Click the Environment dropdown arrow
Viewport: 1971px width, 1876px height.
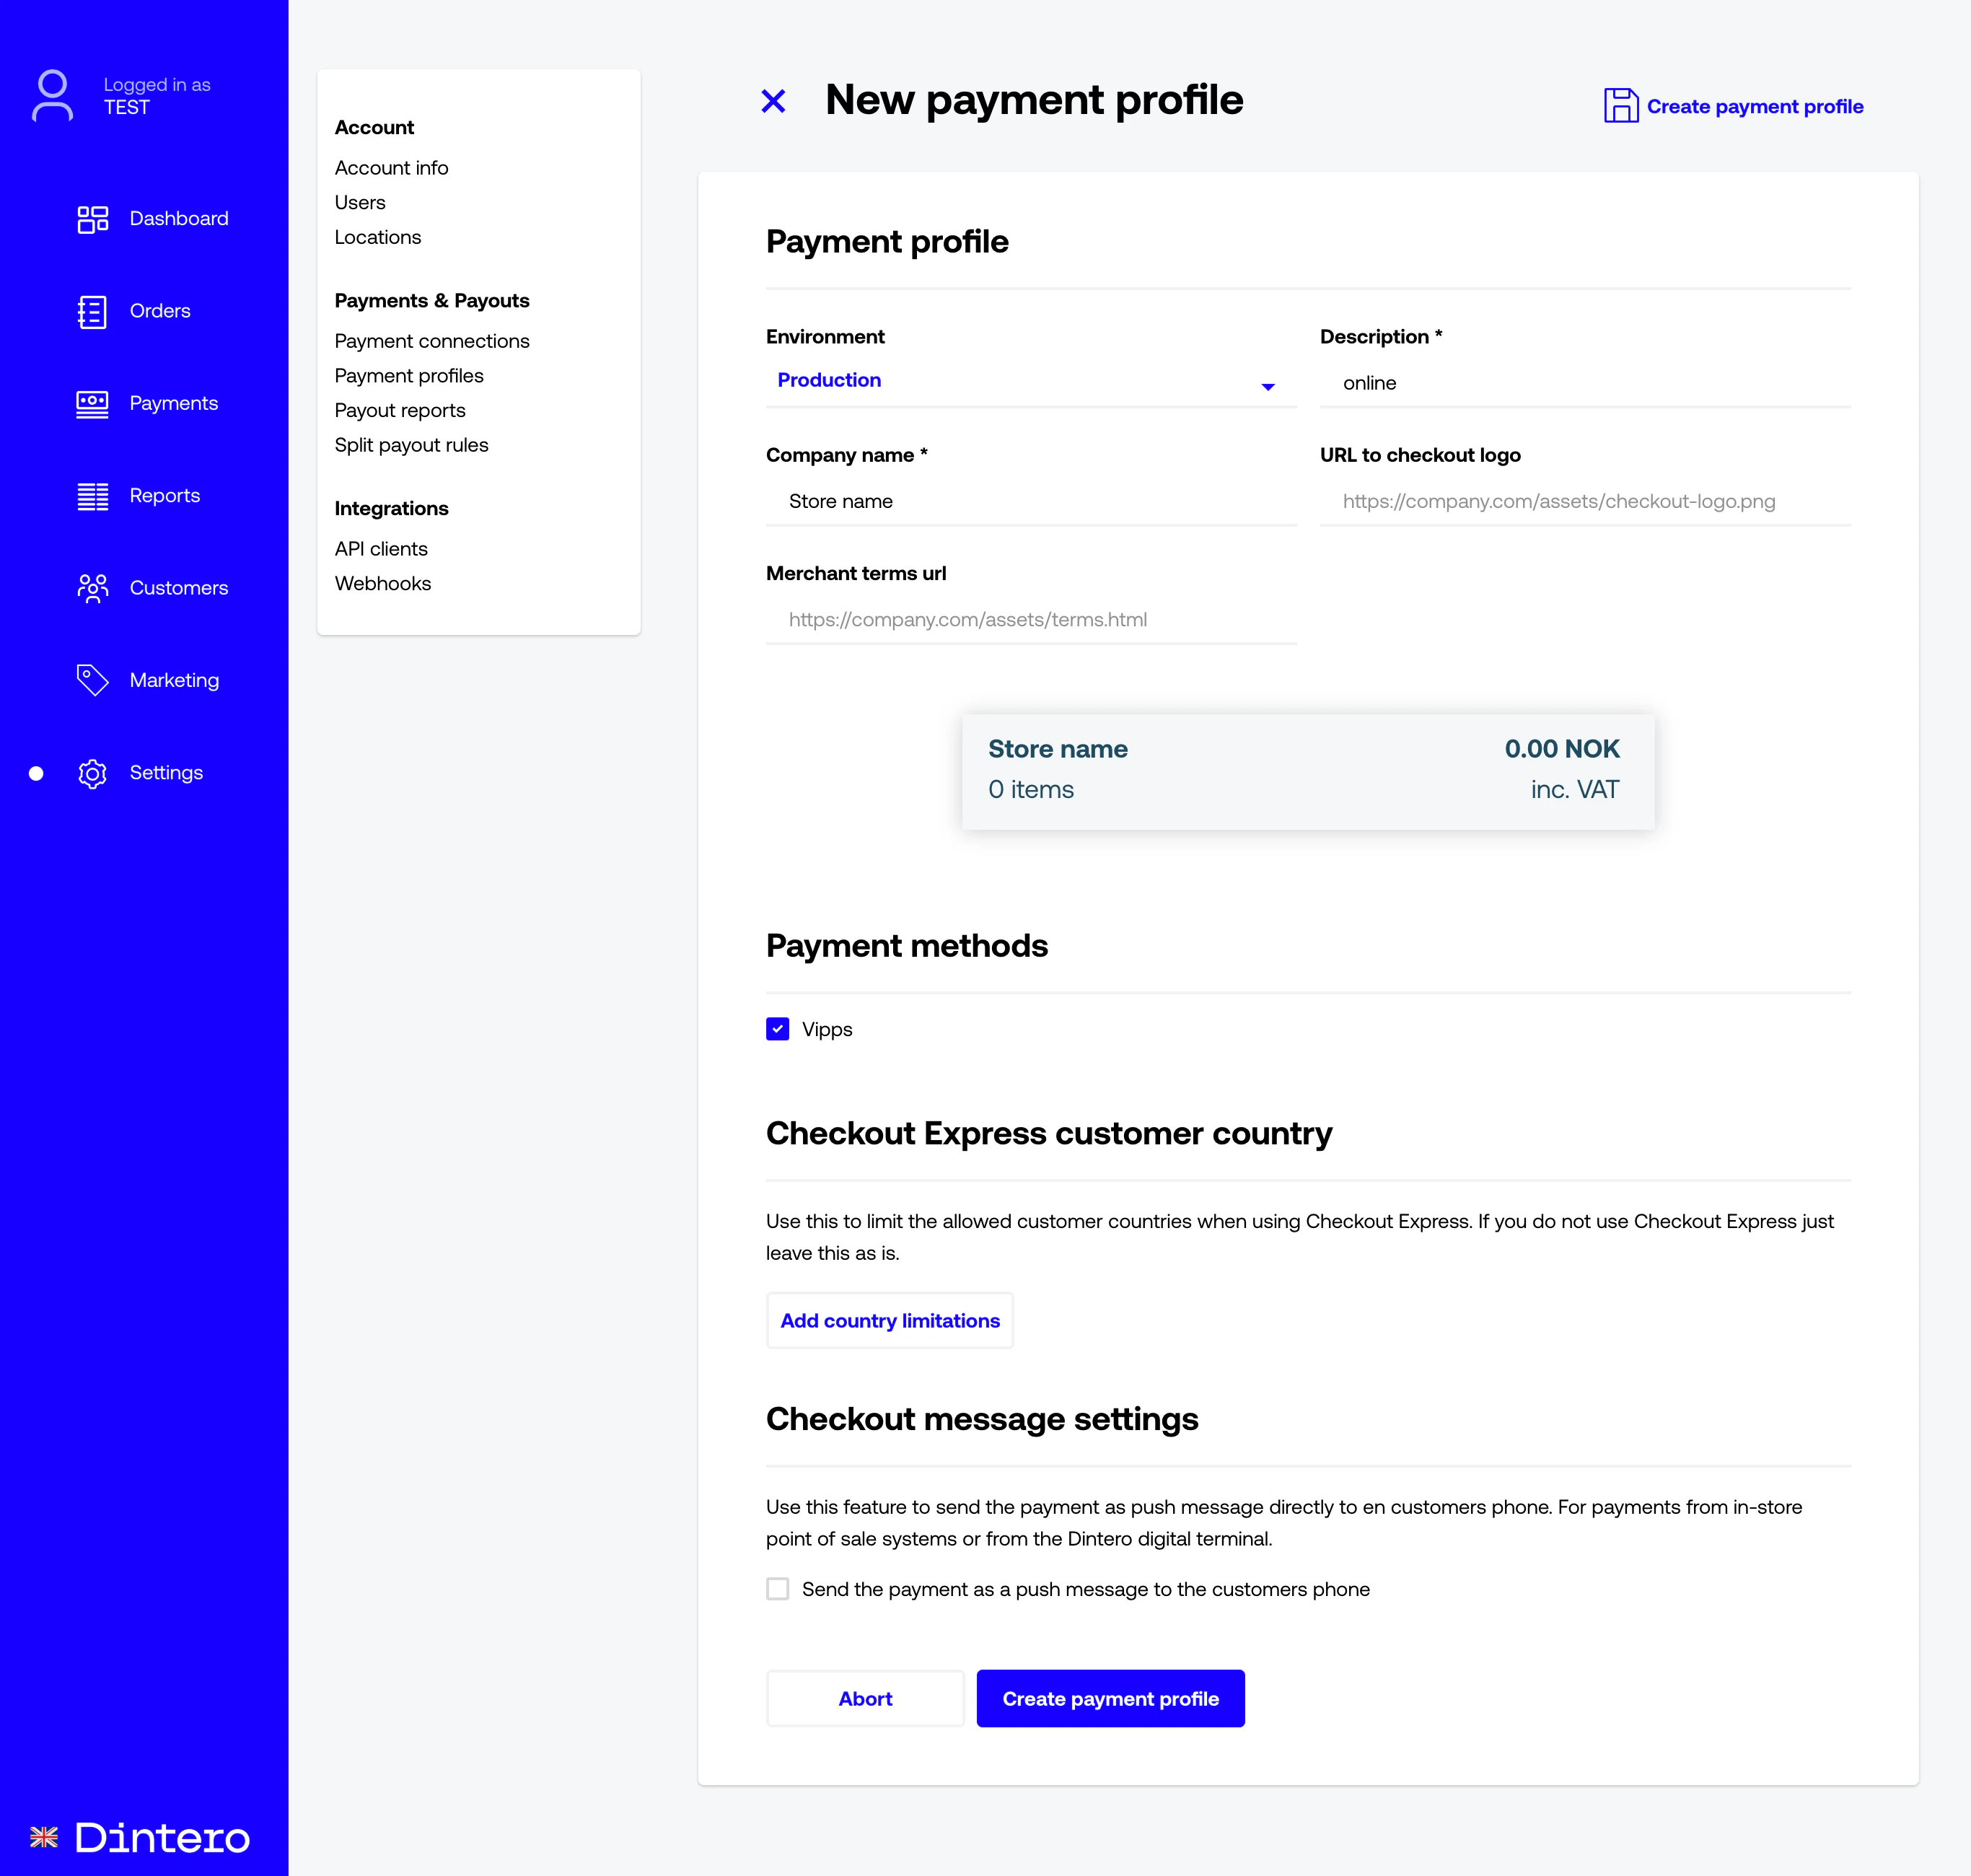coord(1268,387)
